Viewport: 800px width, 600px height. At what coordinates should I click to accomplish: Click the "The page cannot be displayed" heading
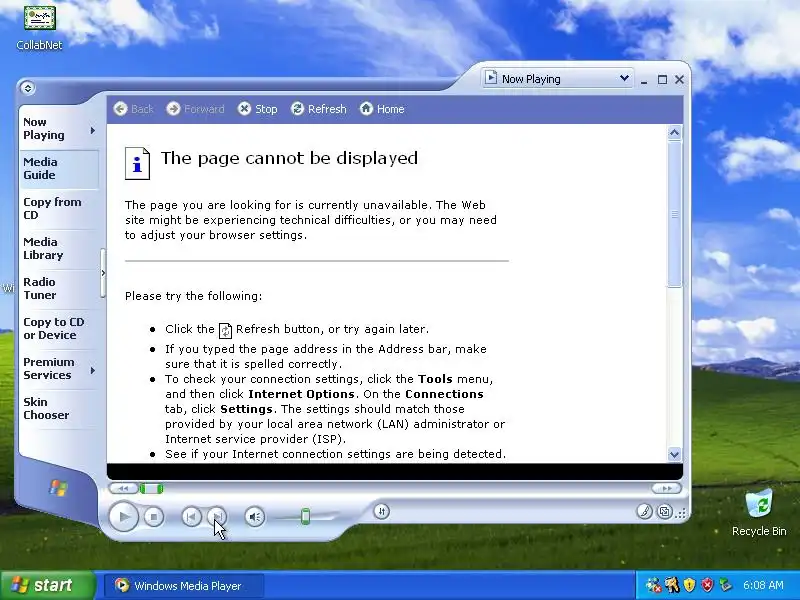click(289, 158)
